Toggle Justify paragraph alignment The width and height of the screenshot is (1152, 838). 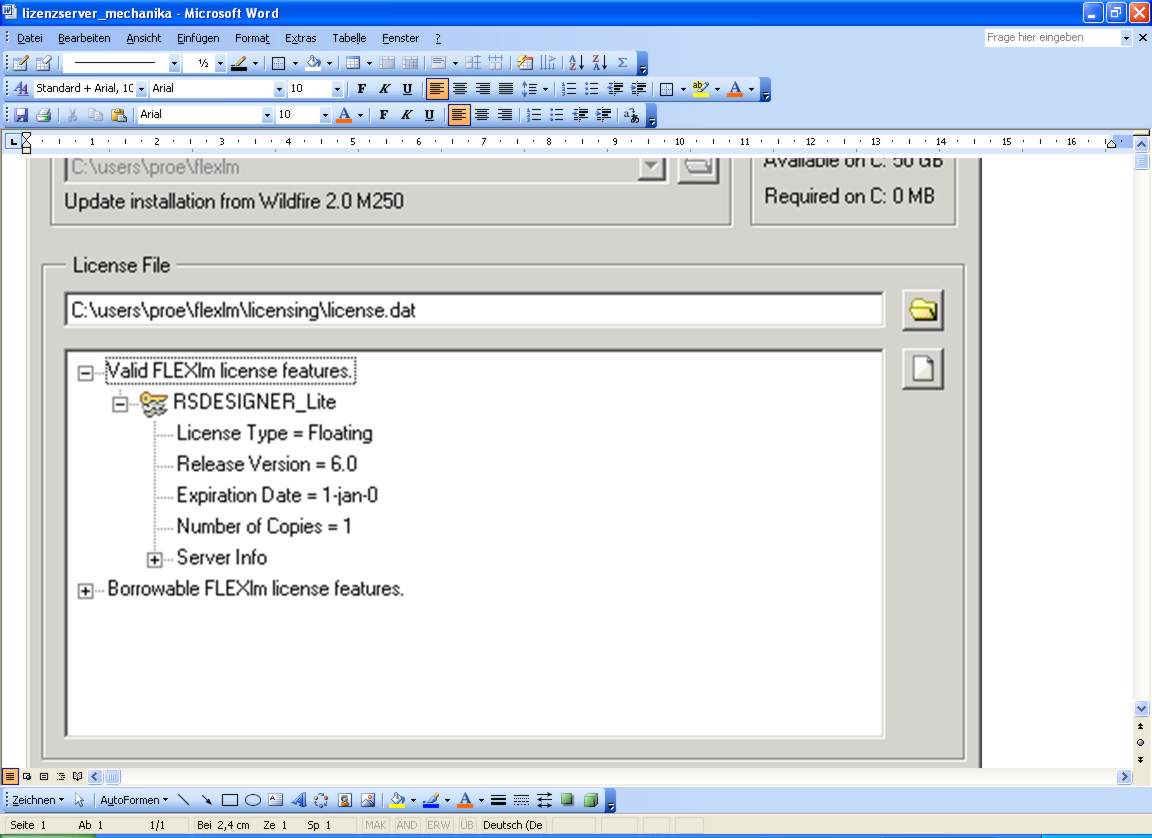[x=505, y=89]
